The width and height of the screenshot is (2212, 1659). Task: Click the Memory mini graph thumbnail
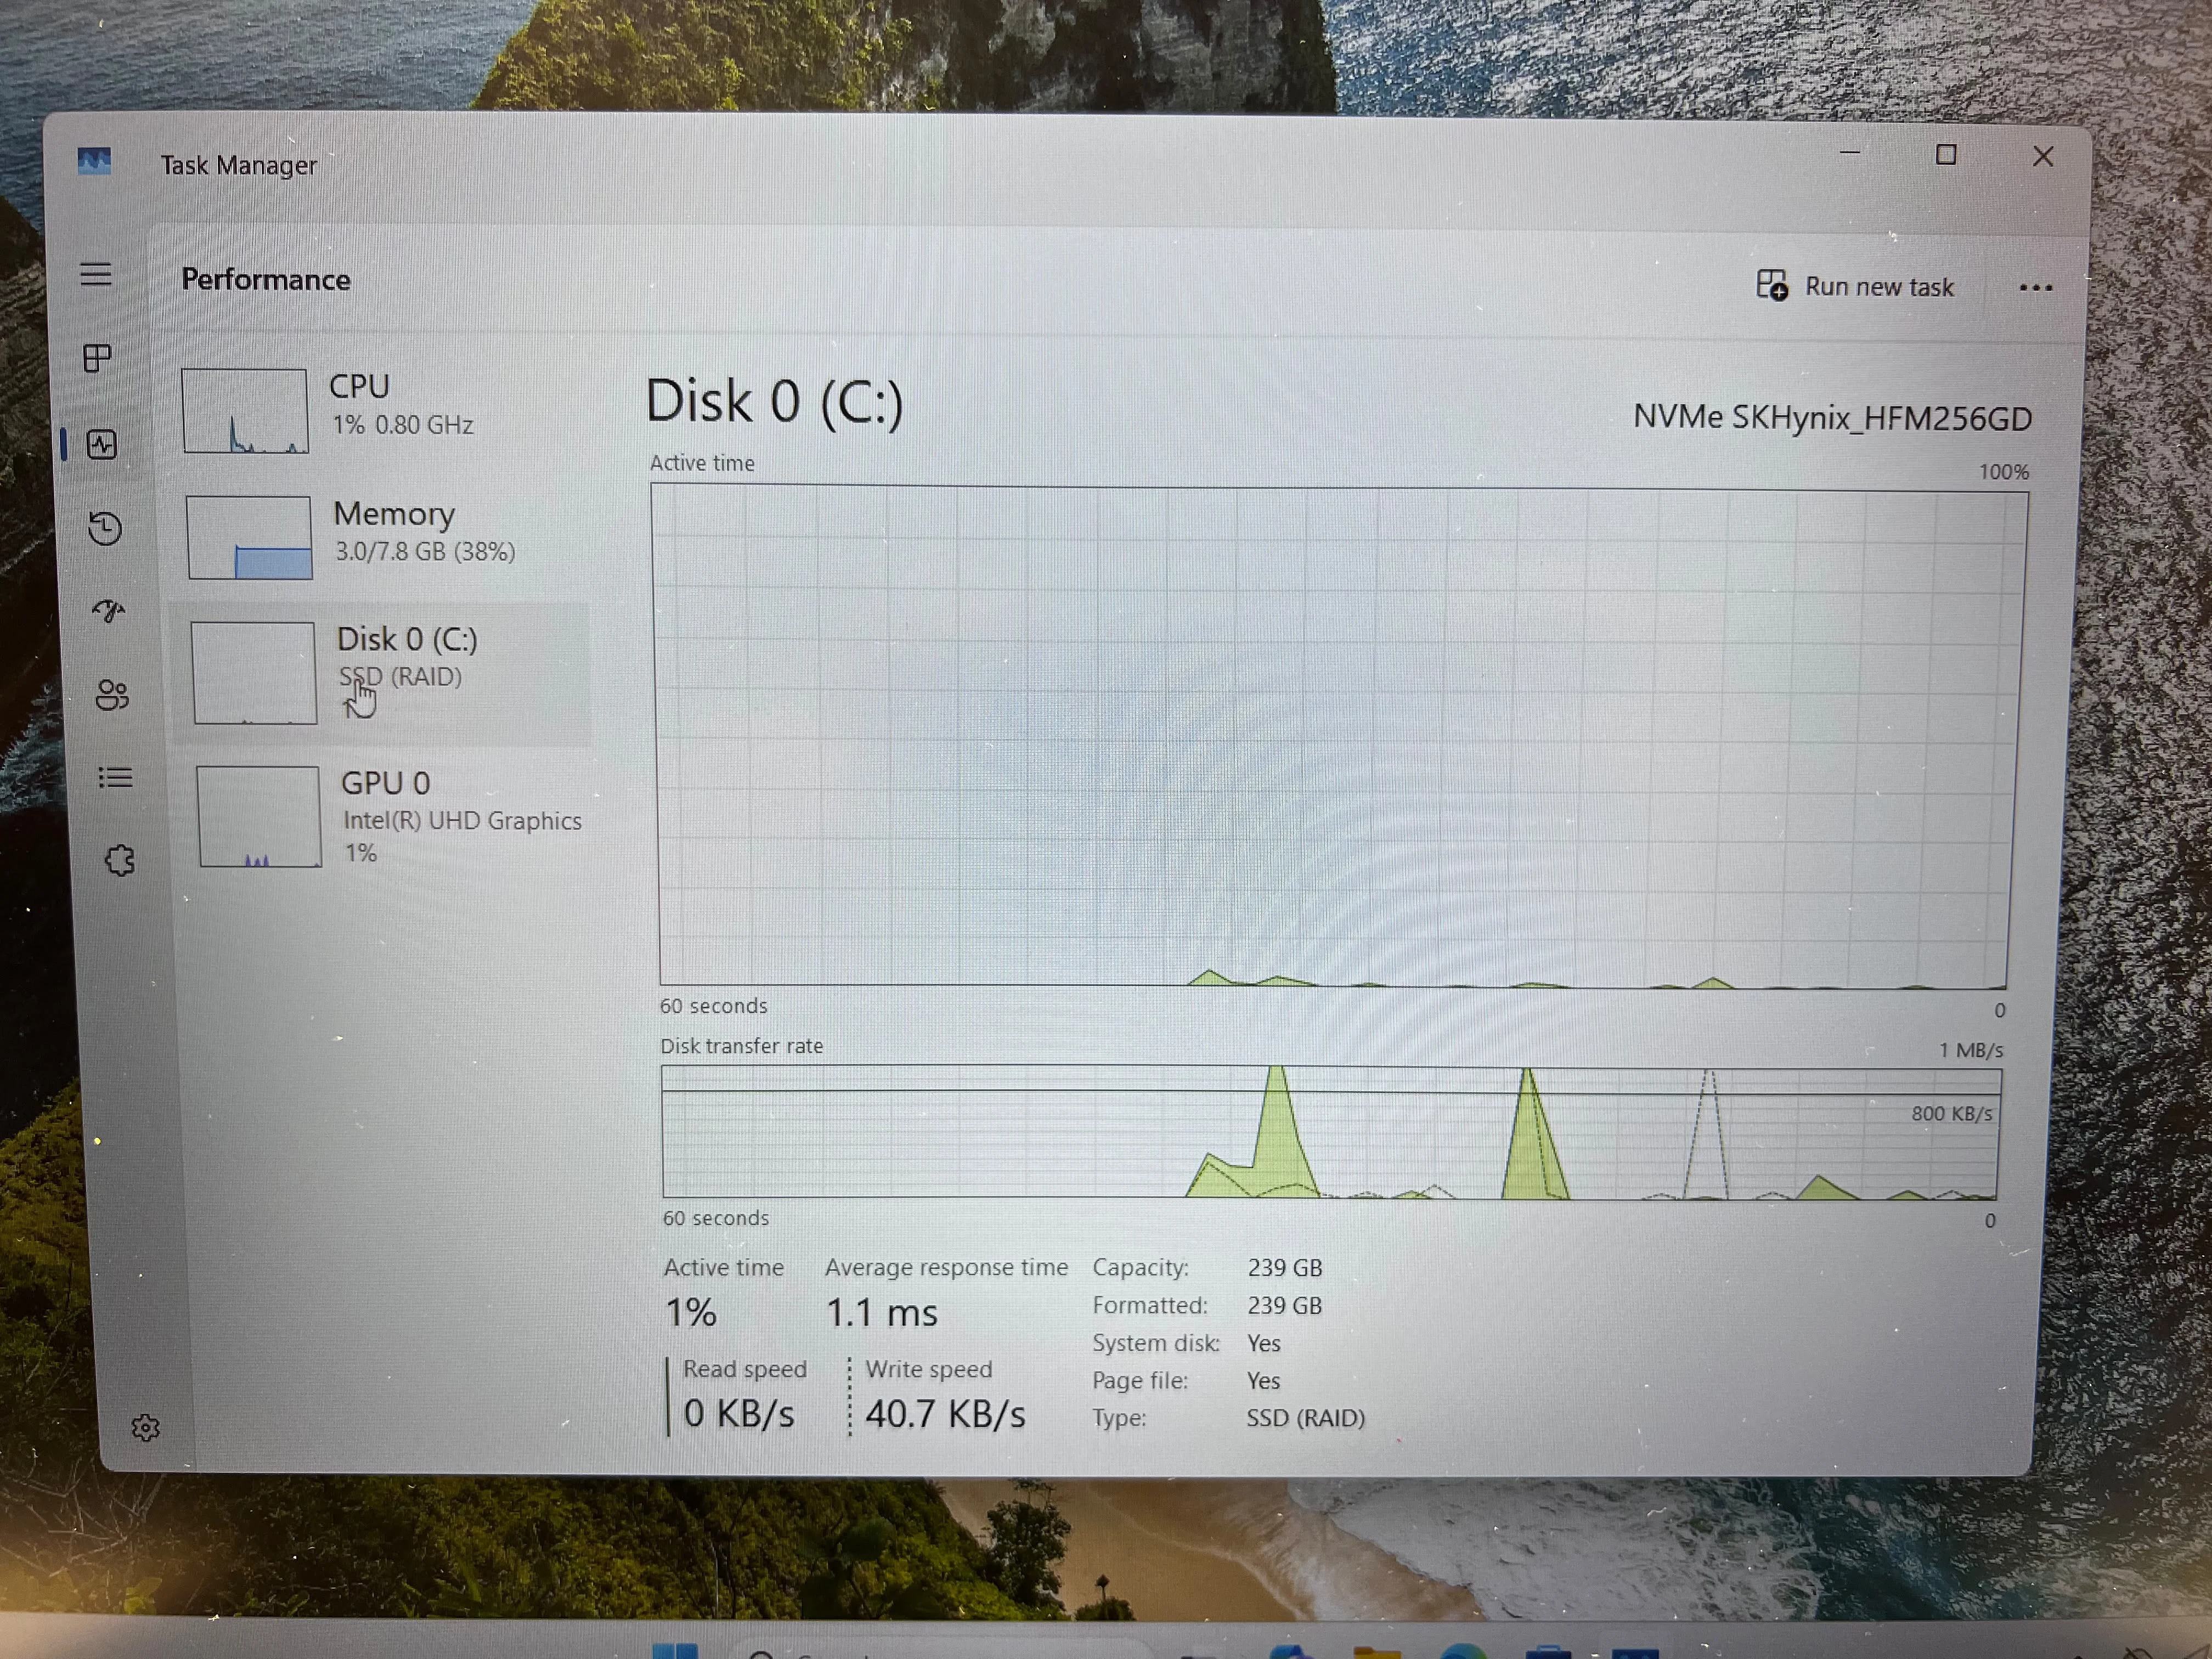pyautogui.click(x=250, y=538)
